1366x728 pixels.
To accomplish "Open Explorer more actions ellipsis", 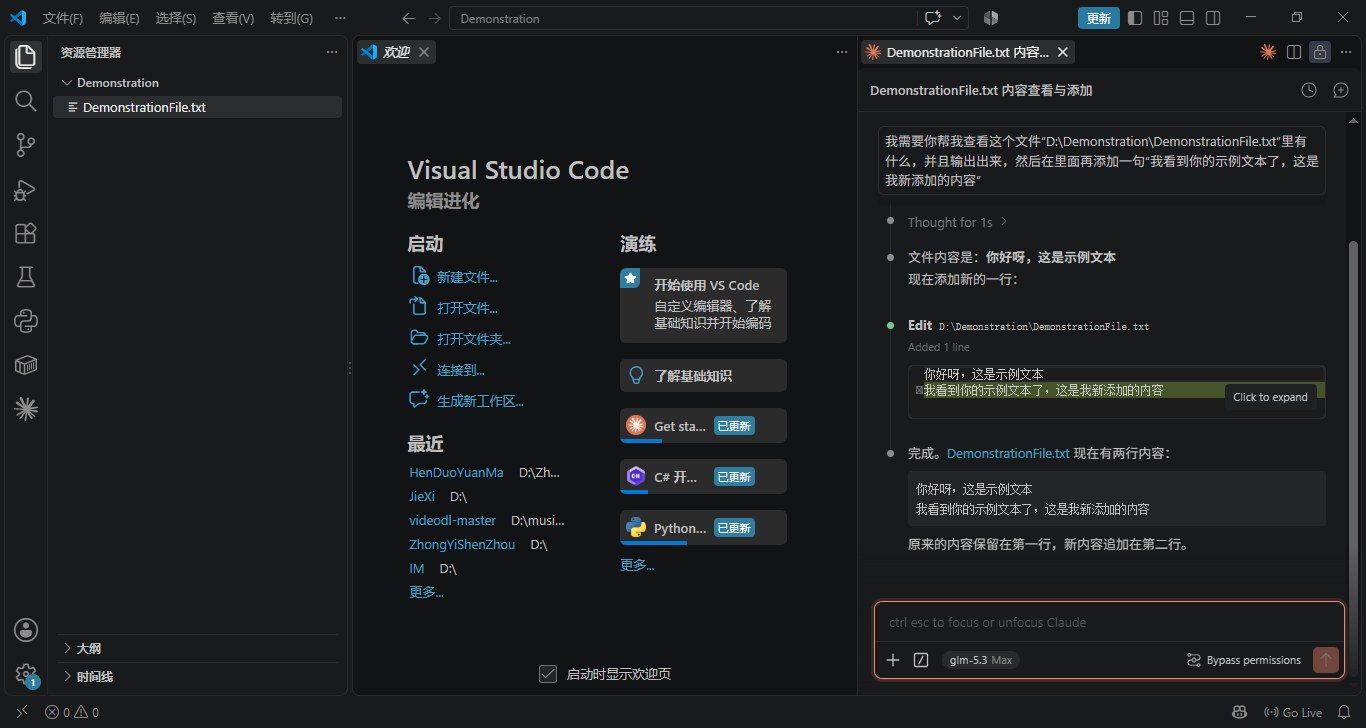I will pyautogui.click(x=332, y=52).
